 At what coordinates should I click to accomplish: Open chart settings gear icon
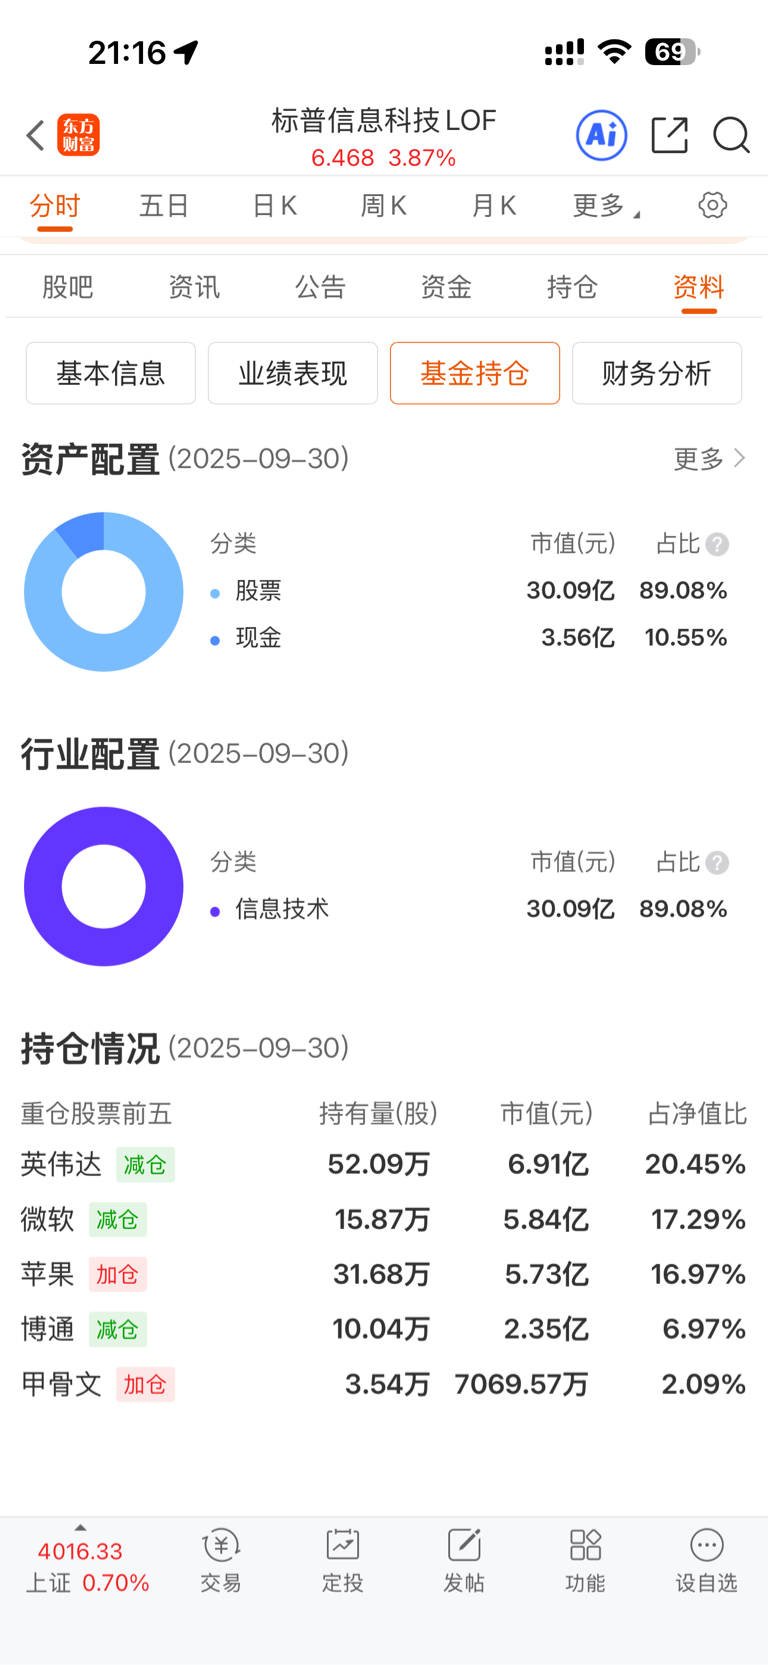pyautogui.click(x=712, y=206)
